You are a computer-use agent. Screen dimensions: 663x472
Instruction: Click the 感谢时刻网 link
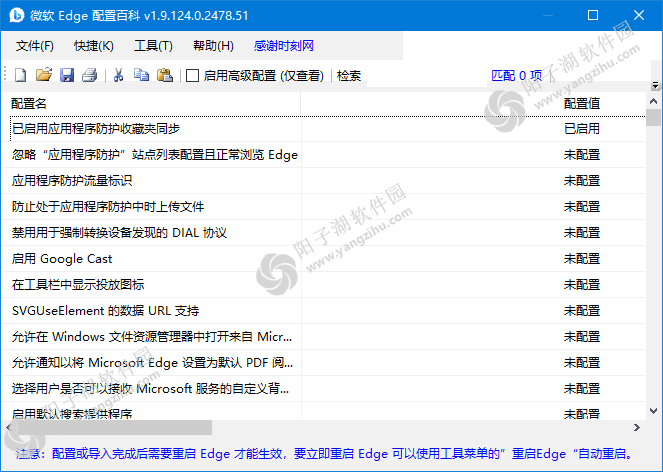284,46
